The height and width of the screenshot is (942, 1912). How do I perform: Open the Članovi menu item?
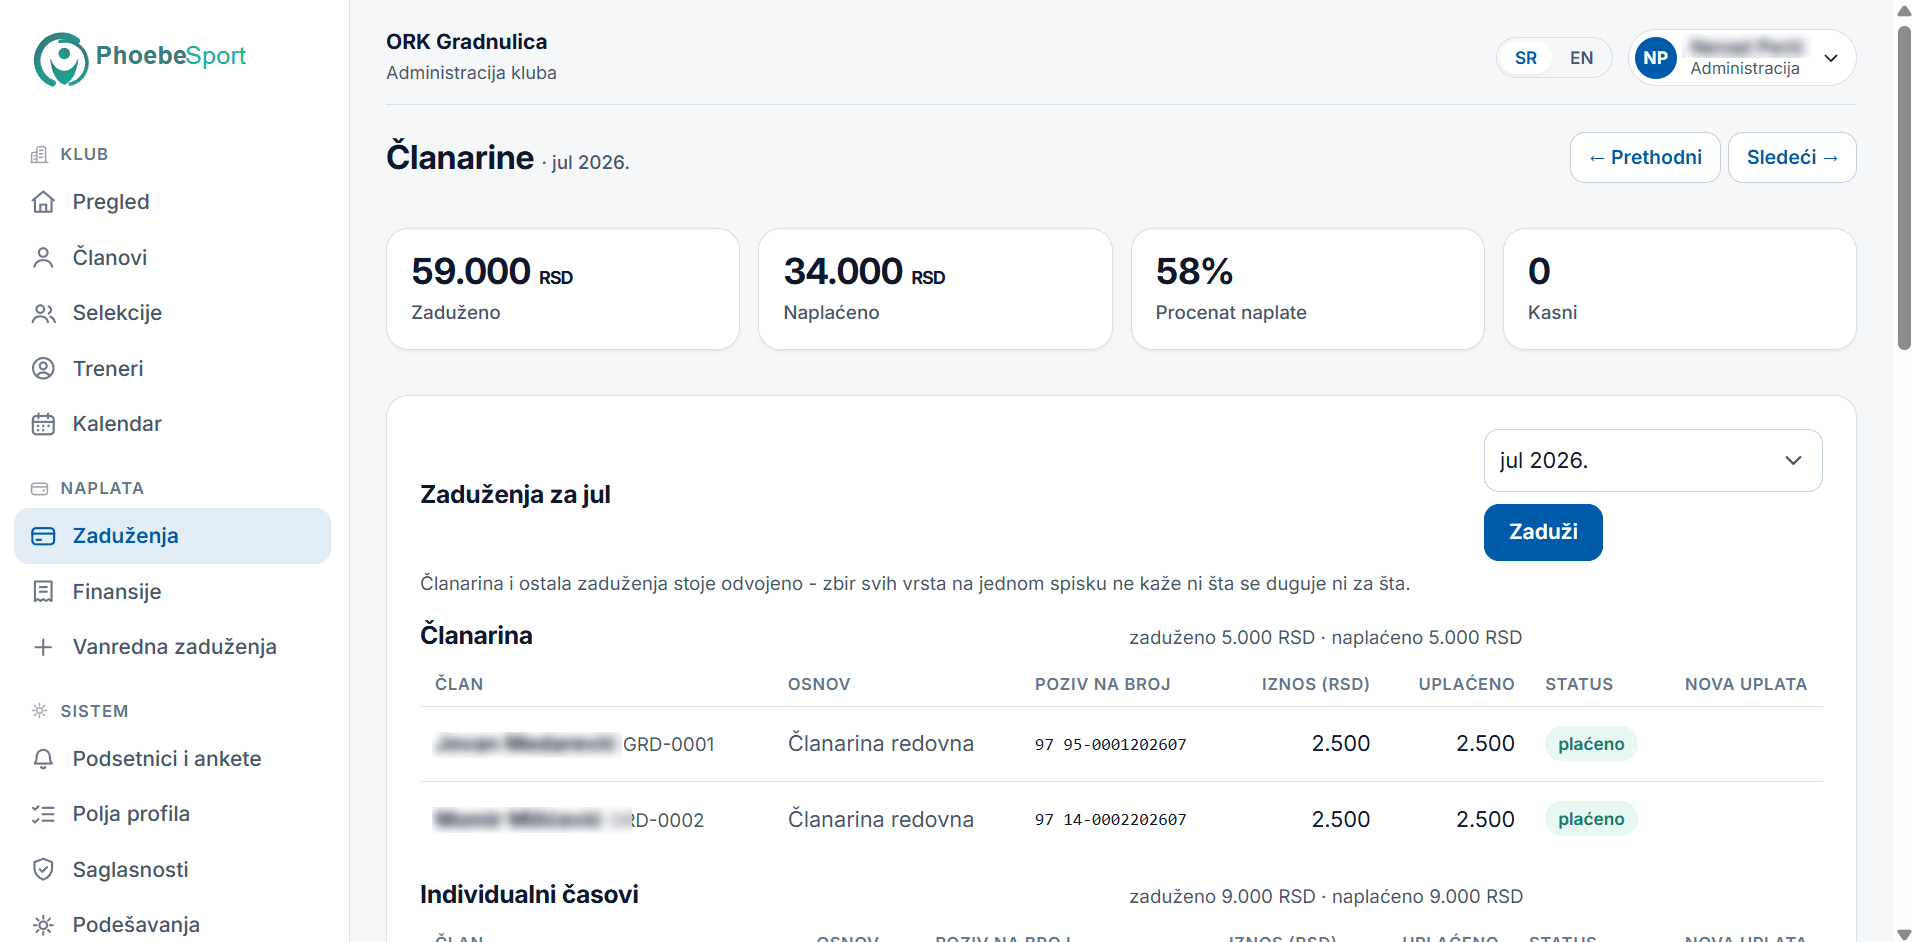(x=172, y=258)
